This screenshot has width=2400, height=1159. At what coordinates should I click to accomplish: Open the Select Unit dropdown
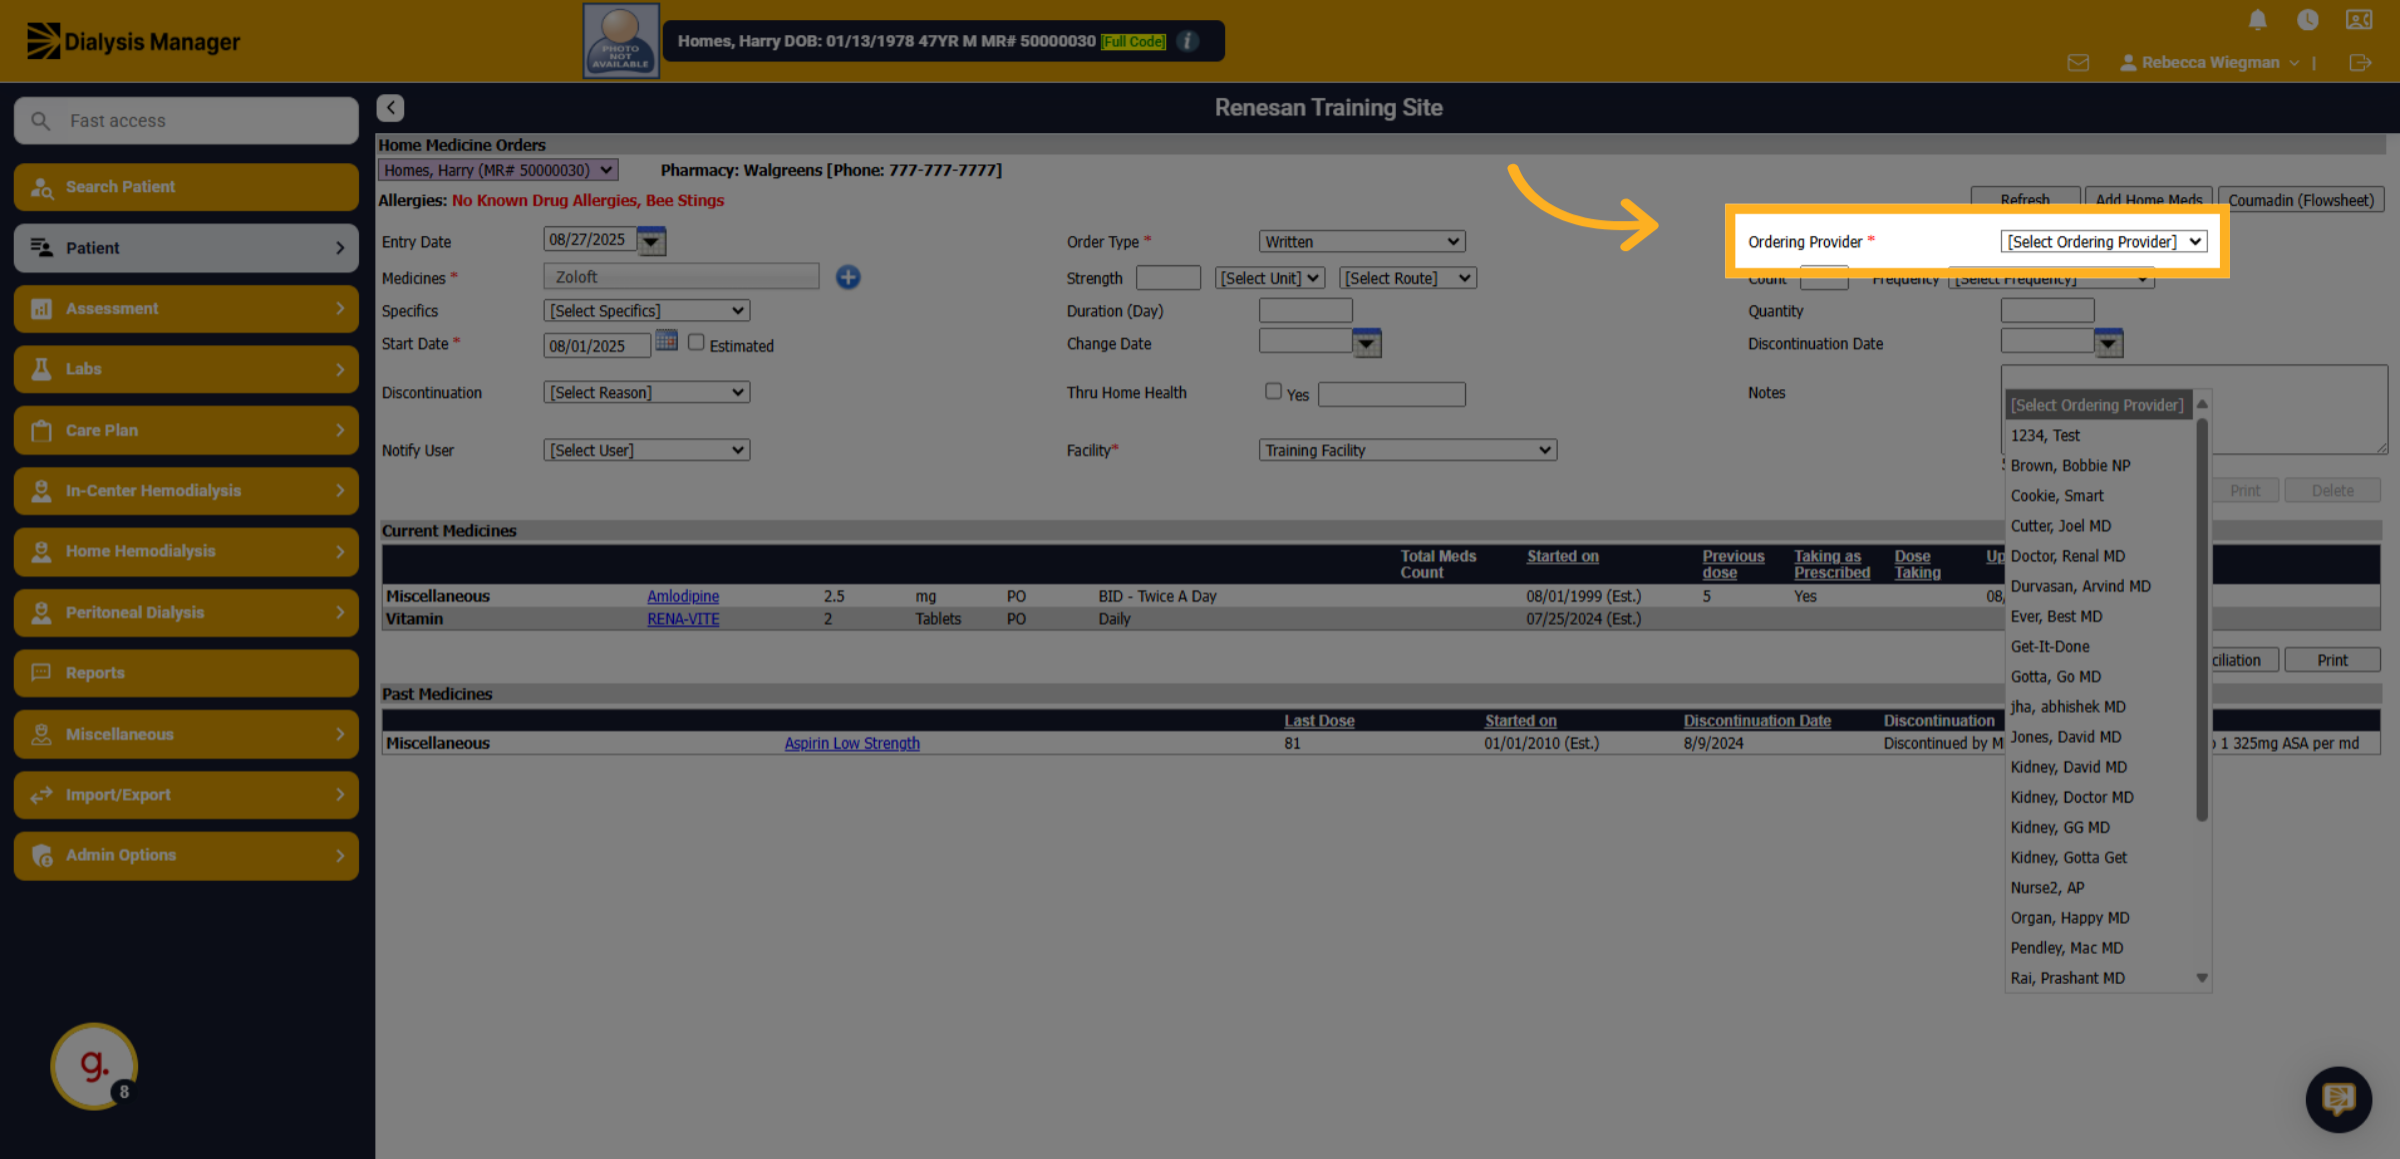click(1270, 278)
